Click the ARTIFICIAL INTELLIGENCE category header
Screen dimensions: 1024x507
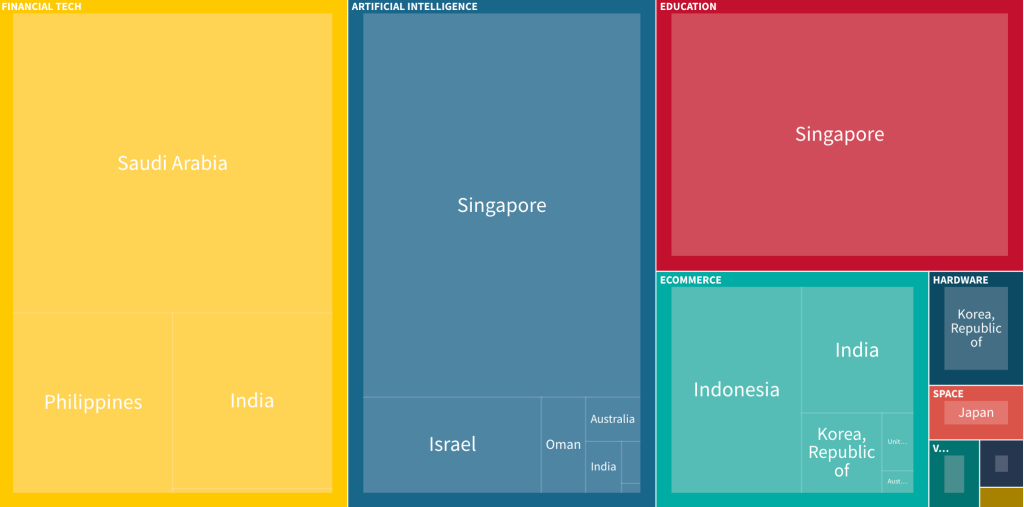point(415,7)
